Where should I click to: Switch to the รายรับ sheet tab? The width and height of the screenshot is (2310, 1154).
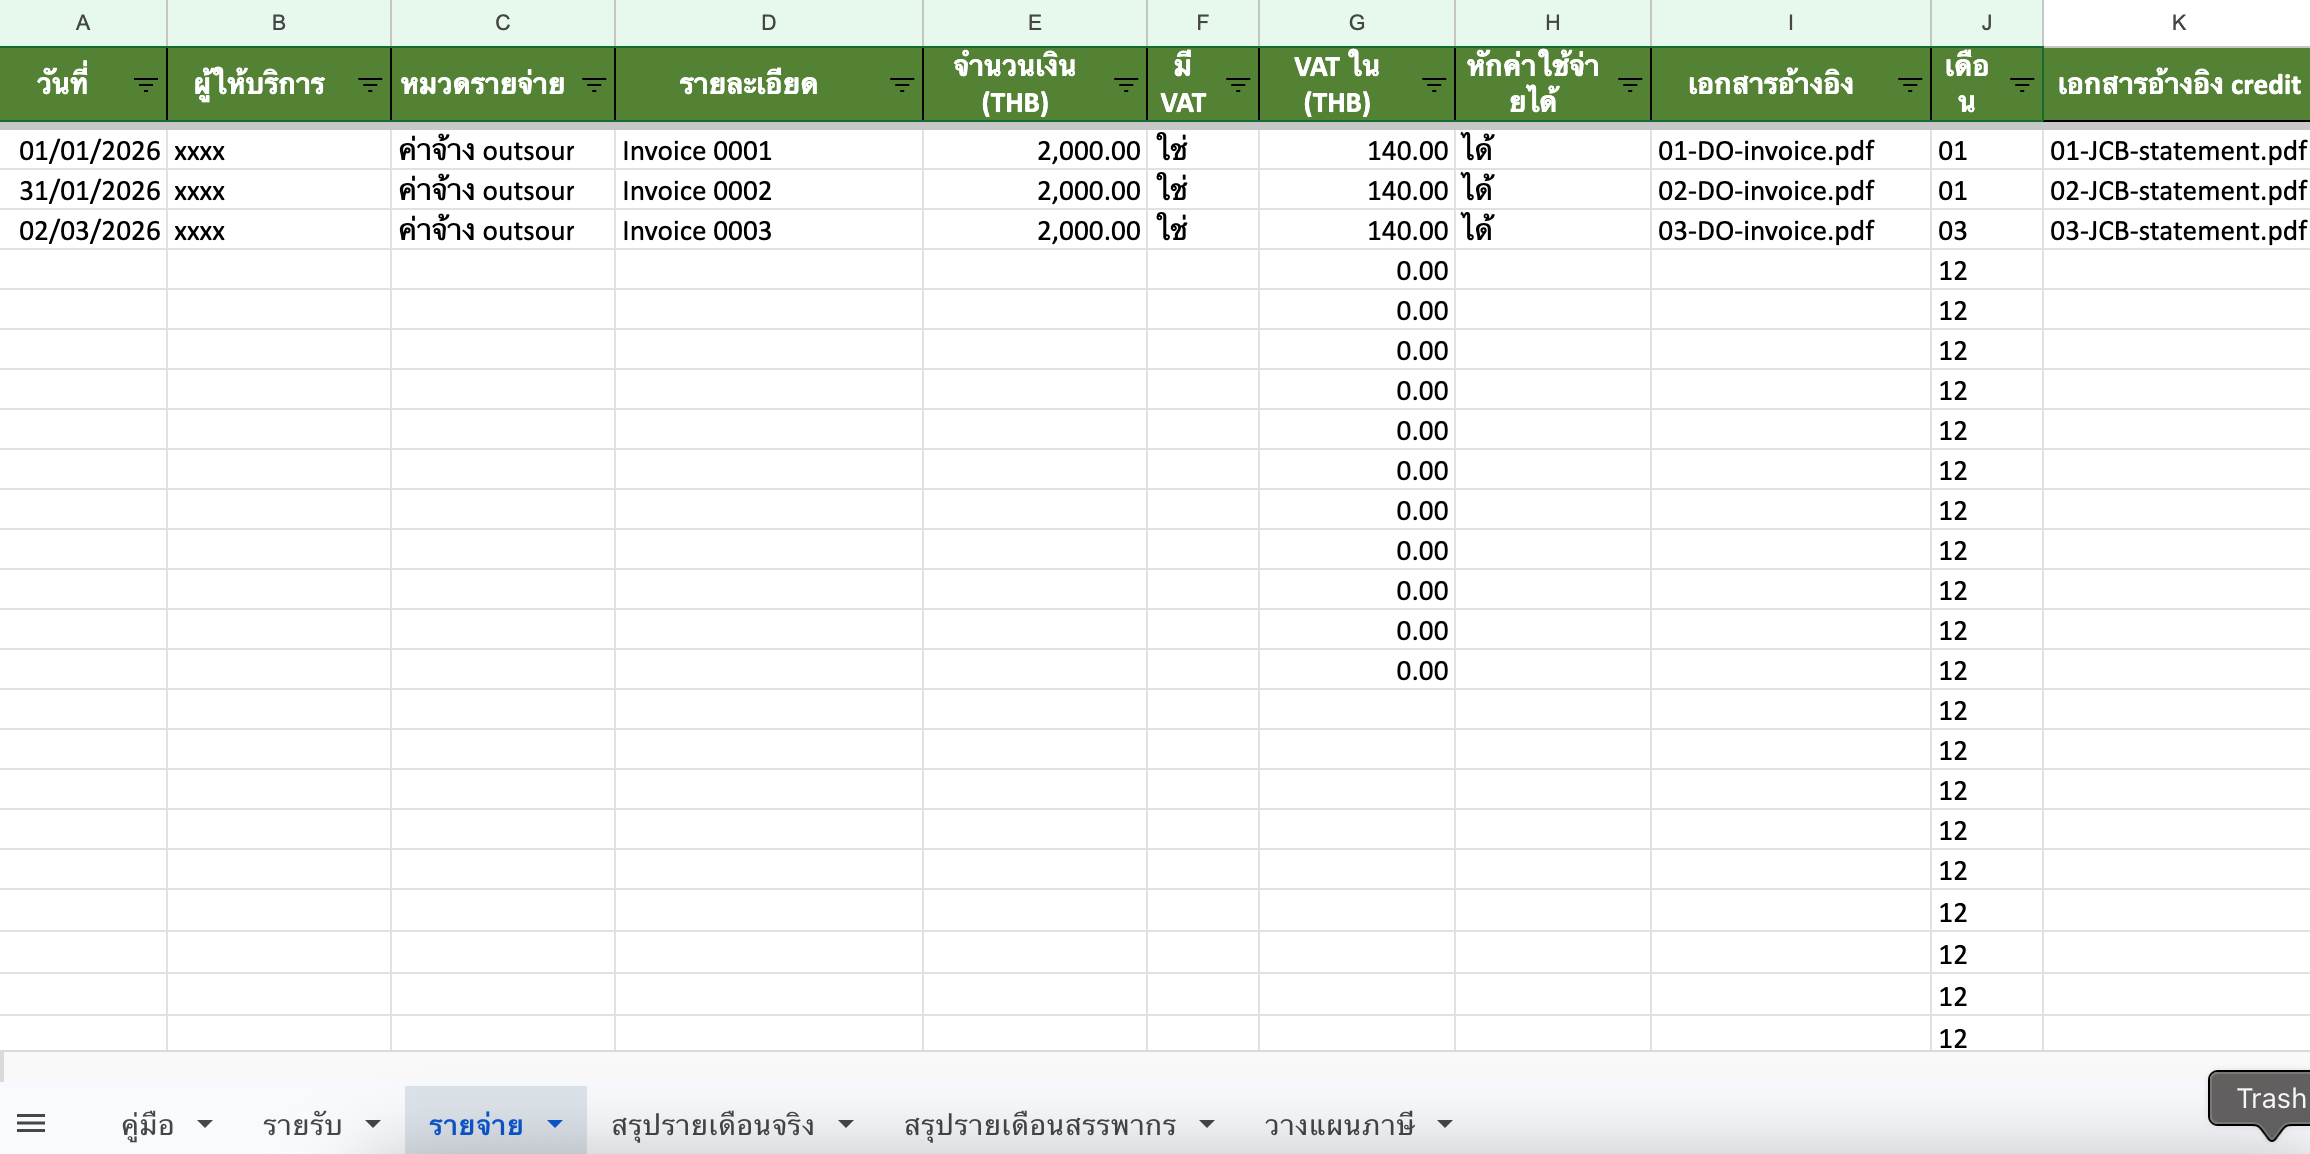click(302, 1124)
